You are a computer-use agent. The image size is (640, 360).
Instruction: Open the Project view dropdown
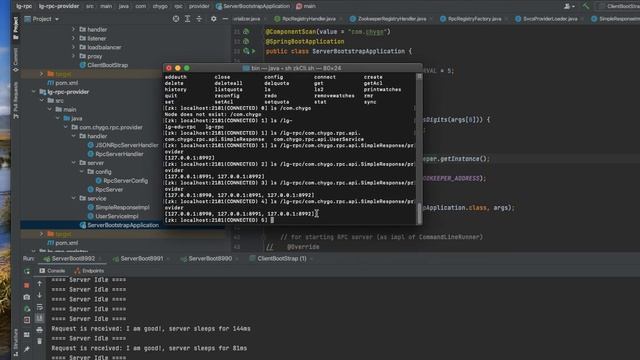point(42,19)
